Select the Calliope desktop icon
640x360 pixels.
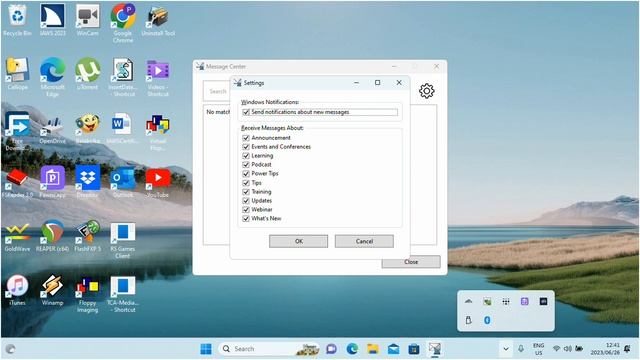click(18, 74)
